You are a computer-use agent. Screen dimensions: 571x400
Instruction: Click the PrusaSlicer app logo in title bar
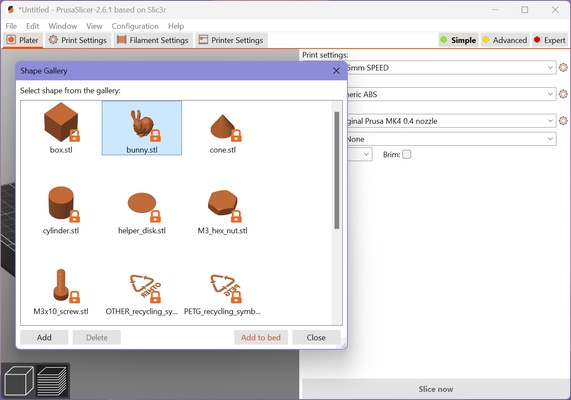tap(11, 10)
